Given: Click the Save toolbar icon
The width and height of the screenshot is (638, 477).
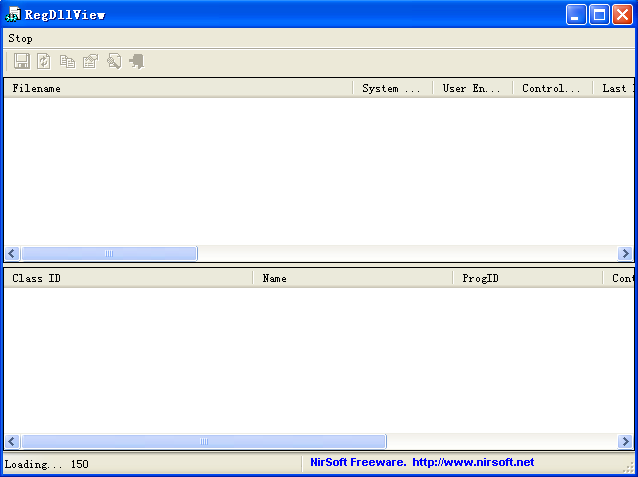Looking at the screenshot, I should pyautogui.click(x=21, y=61).
